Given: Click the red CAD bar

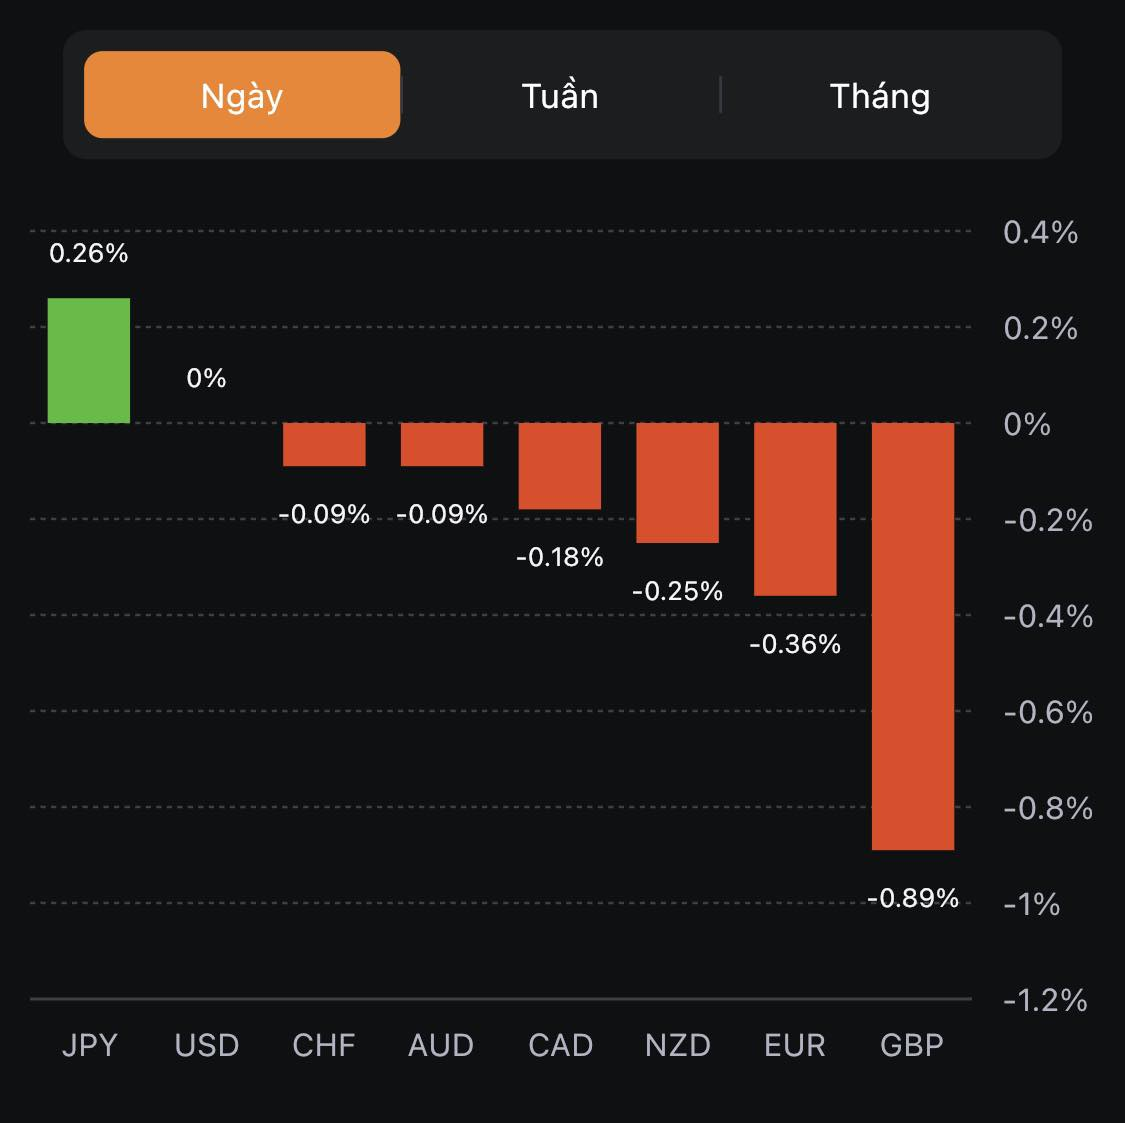Looking at the screenshot, I should pos(560,466).
